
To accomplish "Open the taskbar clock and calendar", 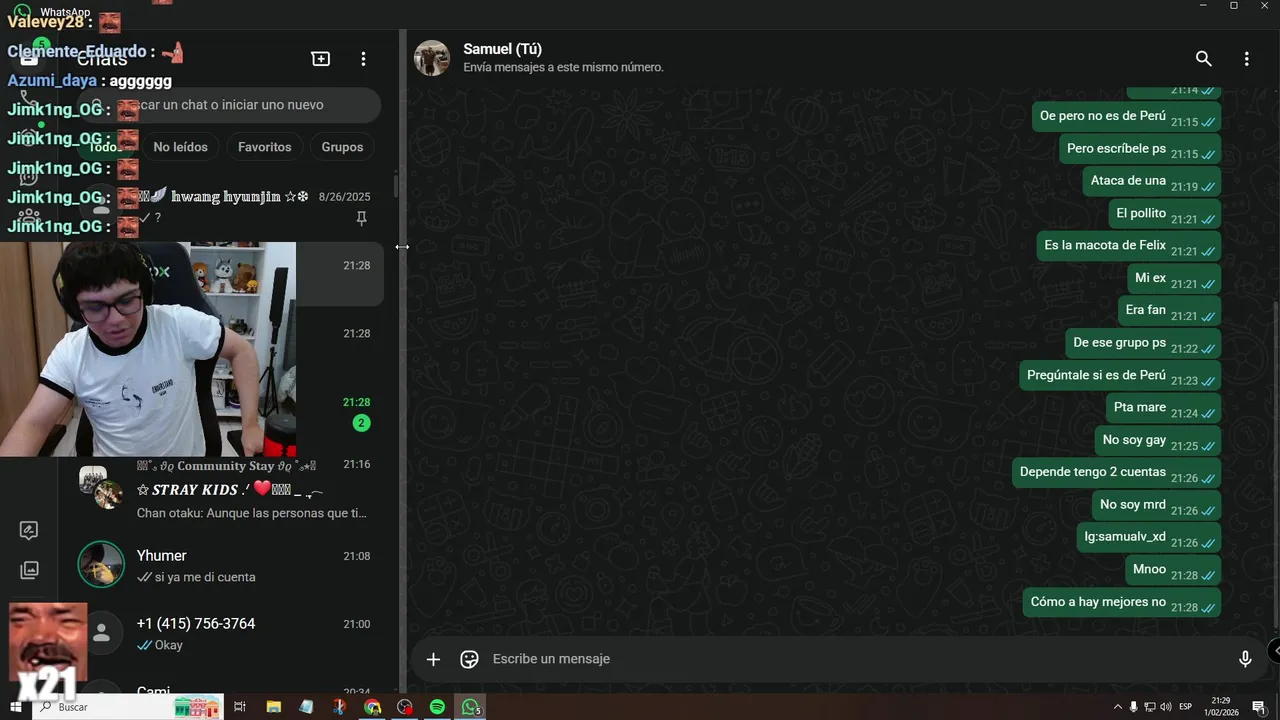I will click(x=1221, y=707).
